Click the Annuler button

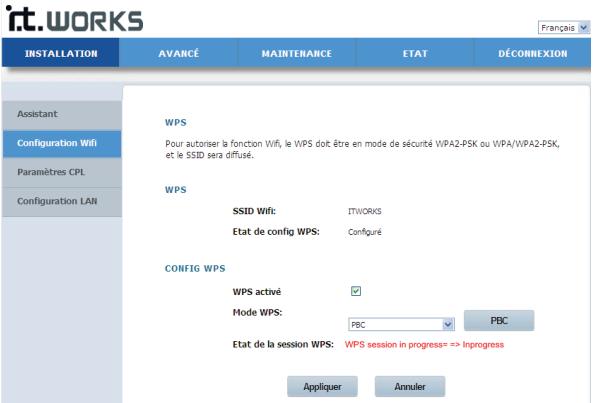point(410,386)
